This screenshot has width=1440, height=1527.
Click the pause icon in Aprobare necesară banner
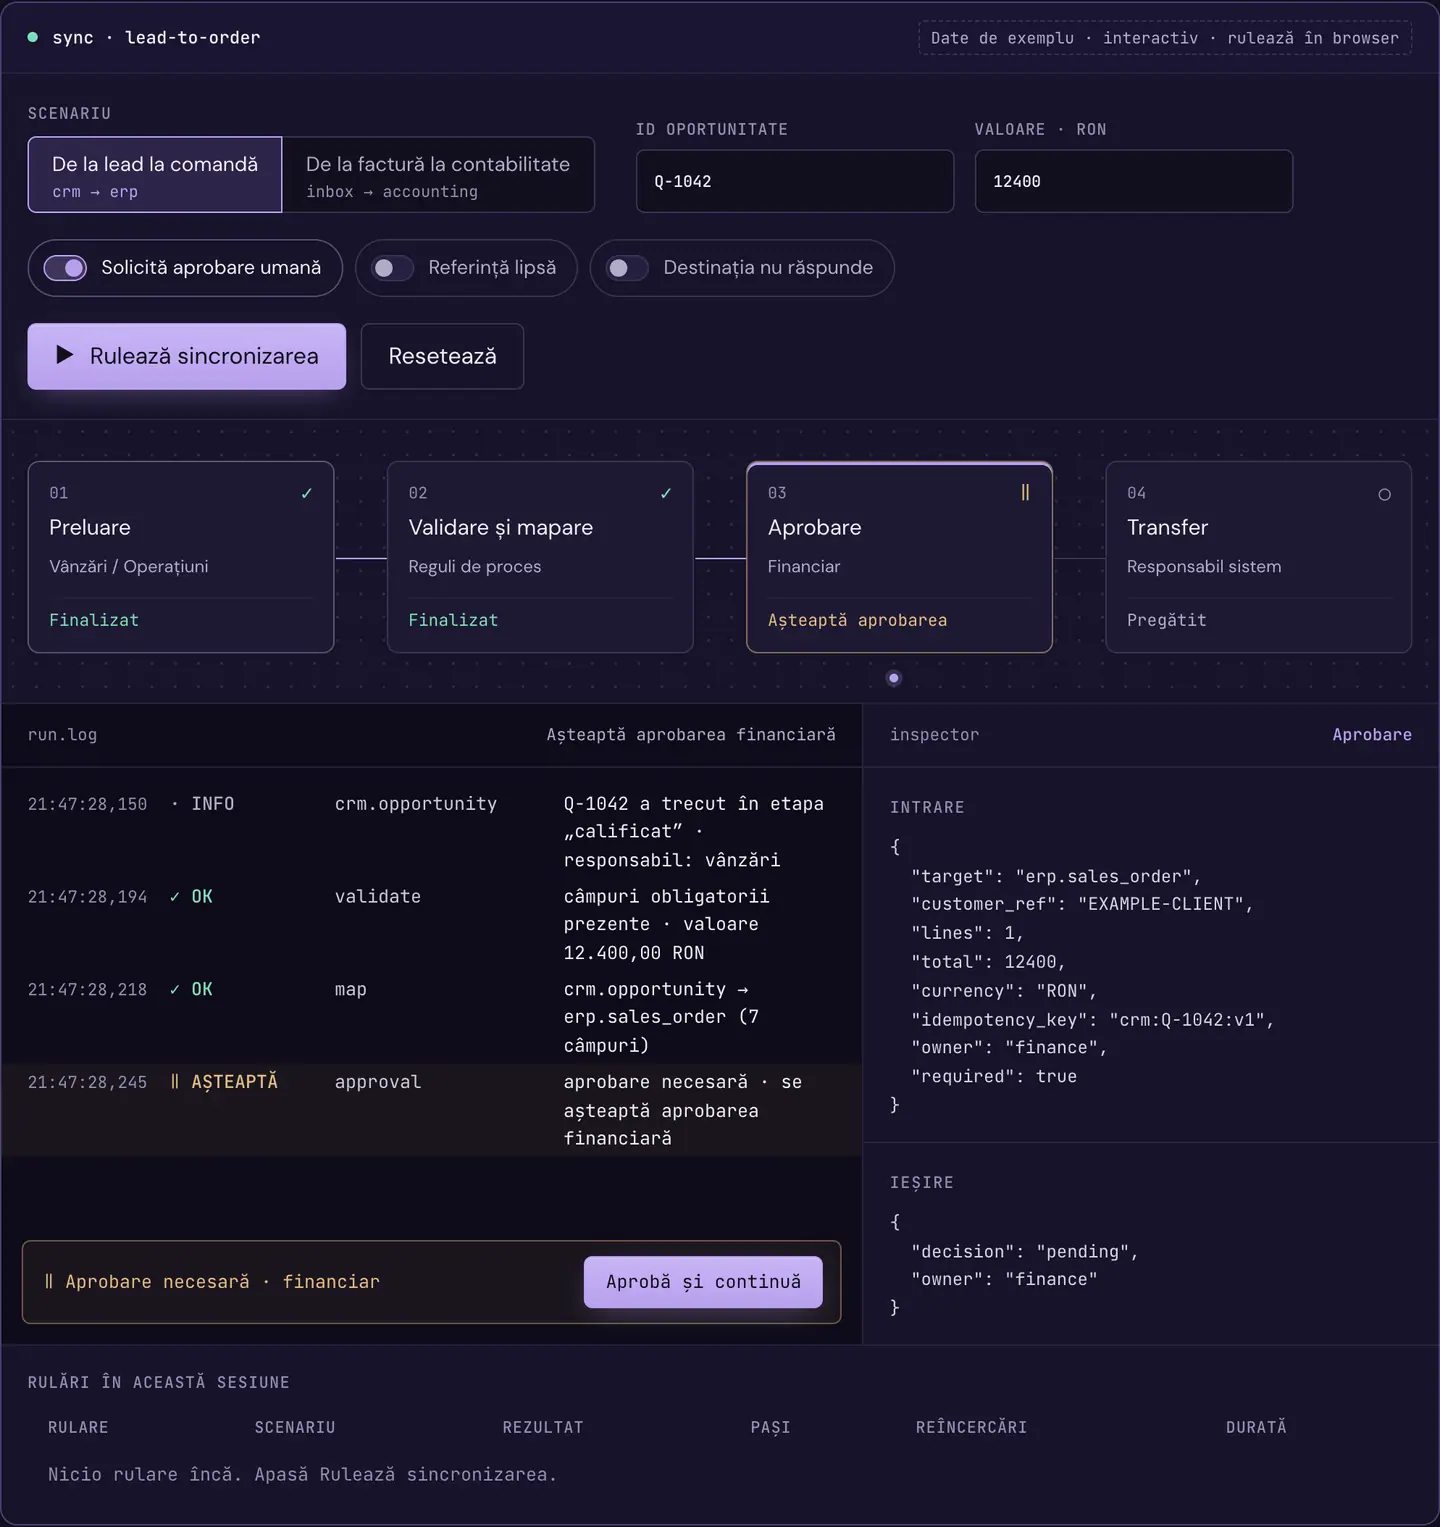49,1281
